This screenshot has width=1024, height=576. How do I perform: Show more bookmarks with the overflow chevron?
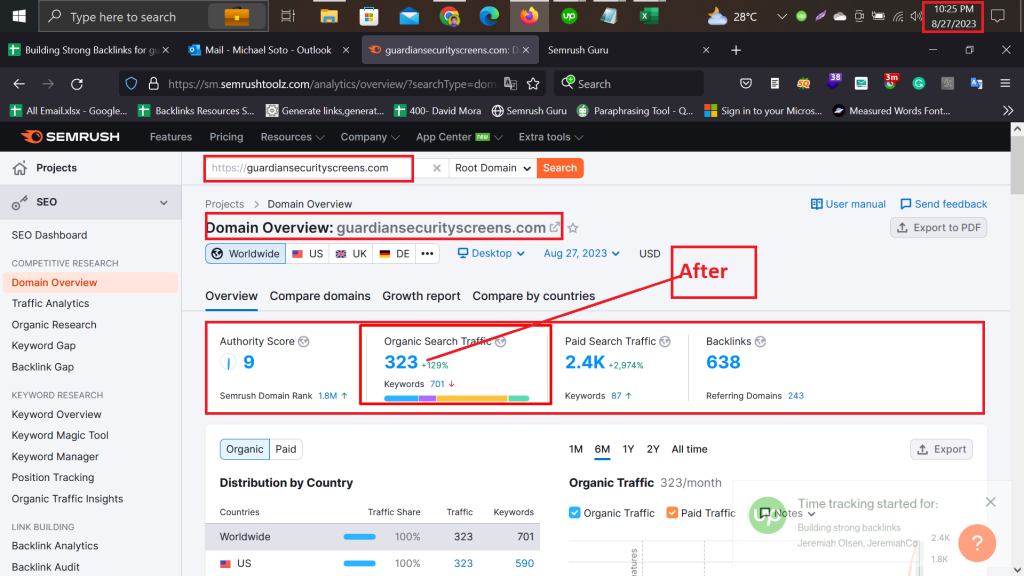pos(1008,110)
